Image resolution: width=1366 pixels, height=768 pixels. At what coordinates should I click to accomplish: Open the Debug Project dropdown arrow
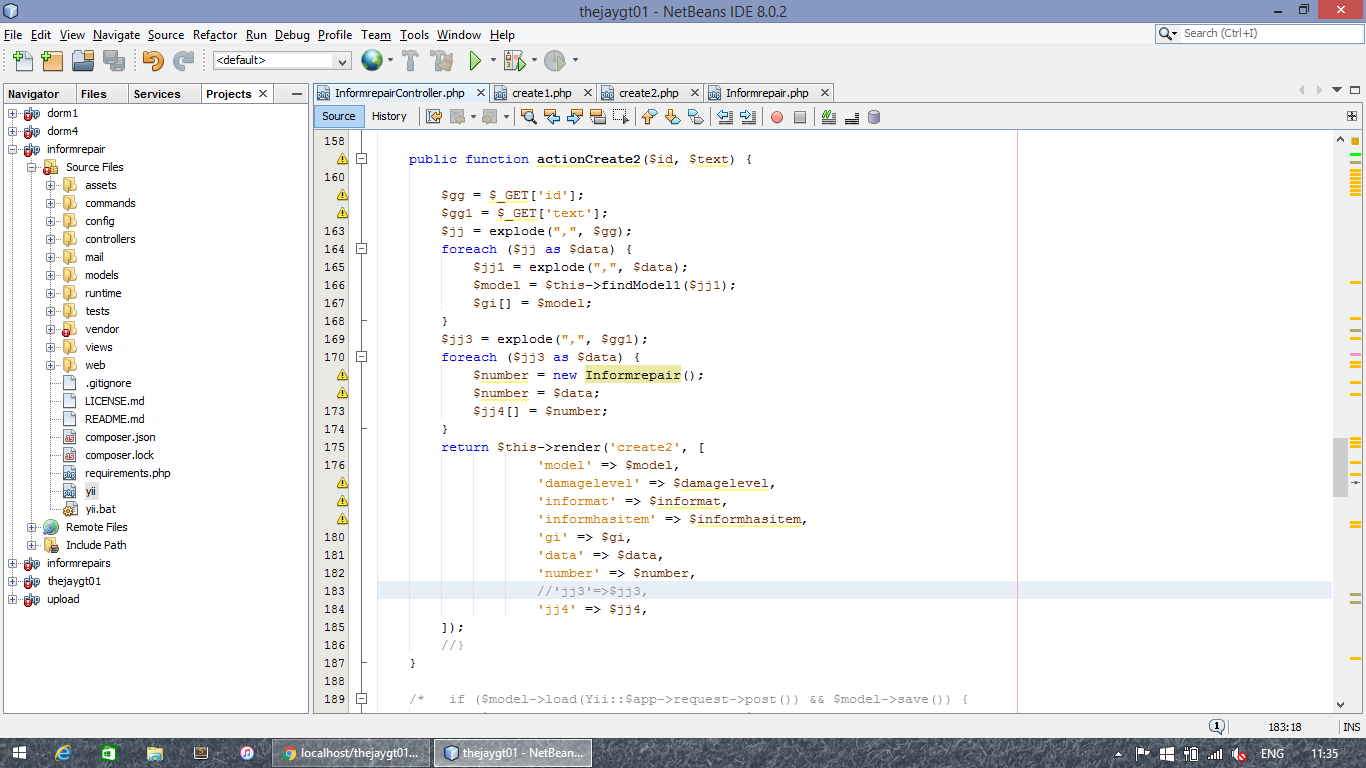click(534, 60)
